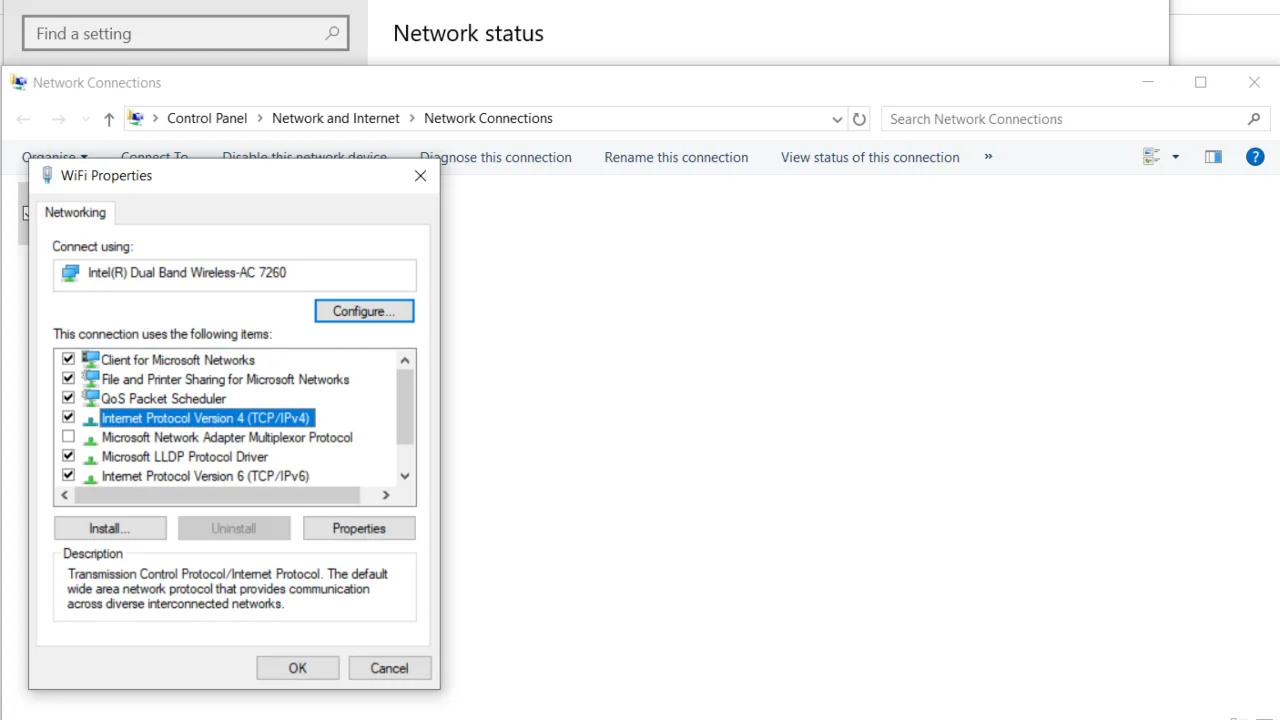Enable Microsoft Network Adapter Multiplexor Protocol
This screenshot has height=720, width=1280.
pos(68,437)
